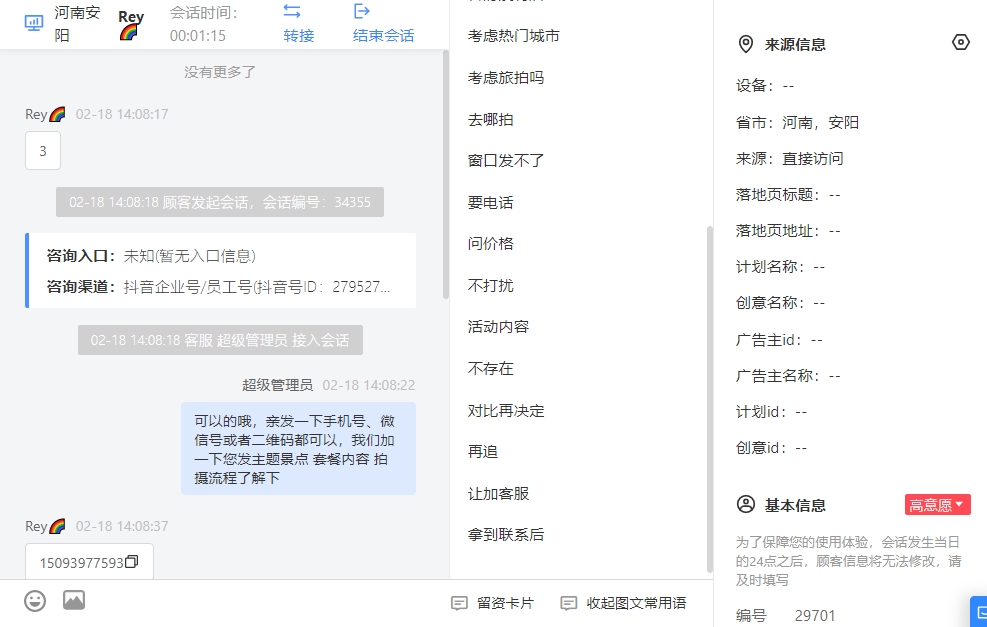
Task: Click the agent reply bubble 可以的哦
Action: point(298,449)
